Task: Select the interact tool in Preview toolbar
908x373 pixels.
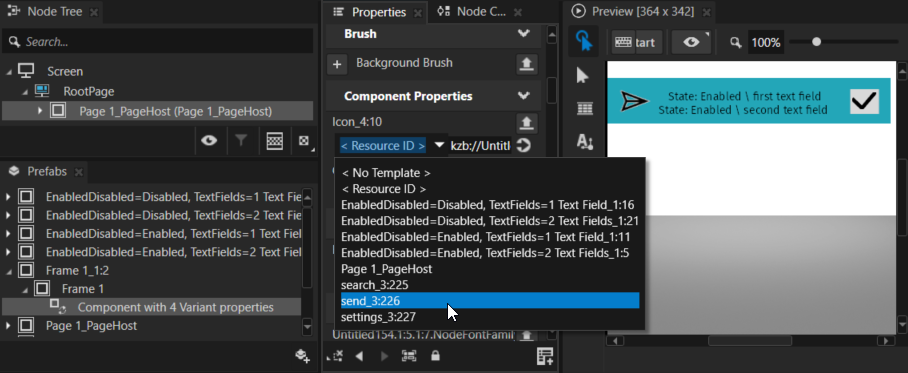Action: point(583,42)
